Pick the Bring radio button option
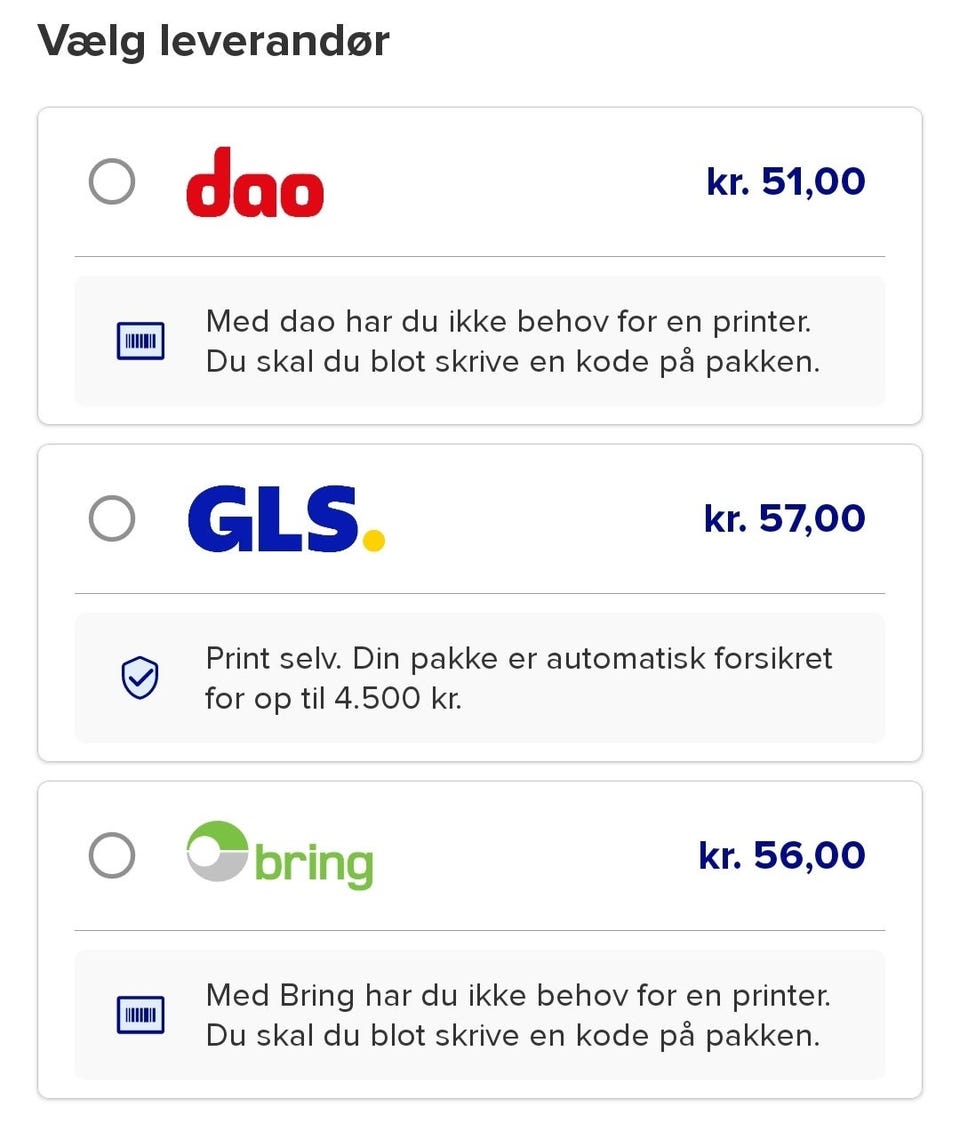Screen dimensions: 960x1131 point(111,856)
